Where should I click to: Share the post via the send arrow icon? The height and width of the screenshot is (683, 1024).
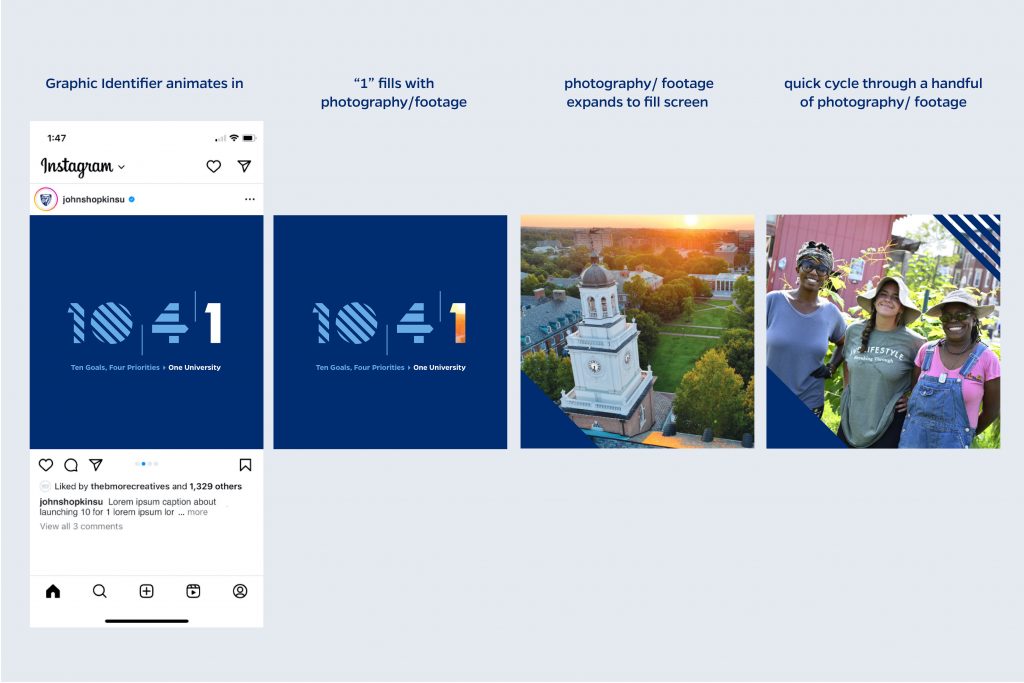click(96, 465)
